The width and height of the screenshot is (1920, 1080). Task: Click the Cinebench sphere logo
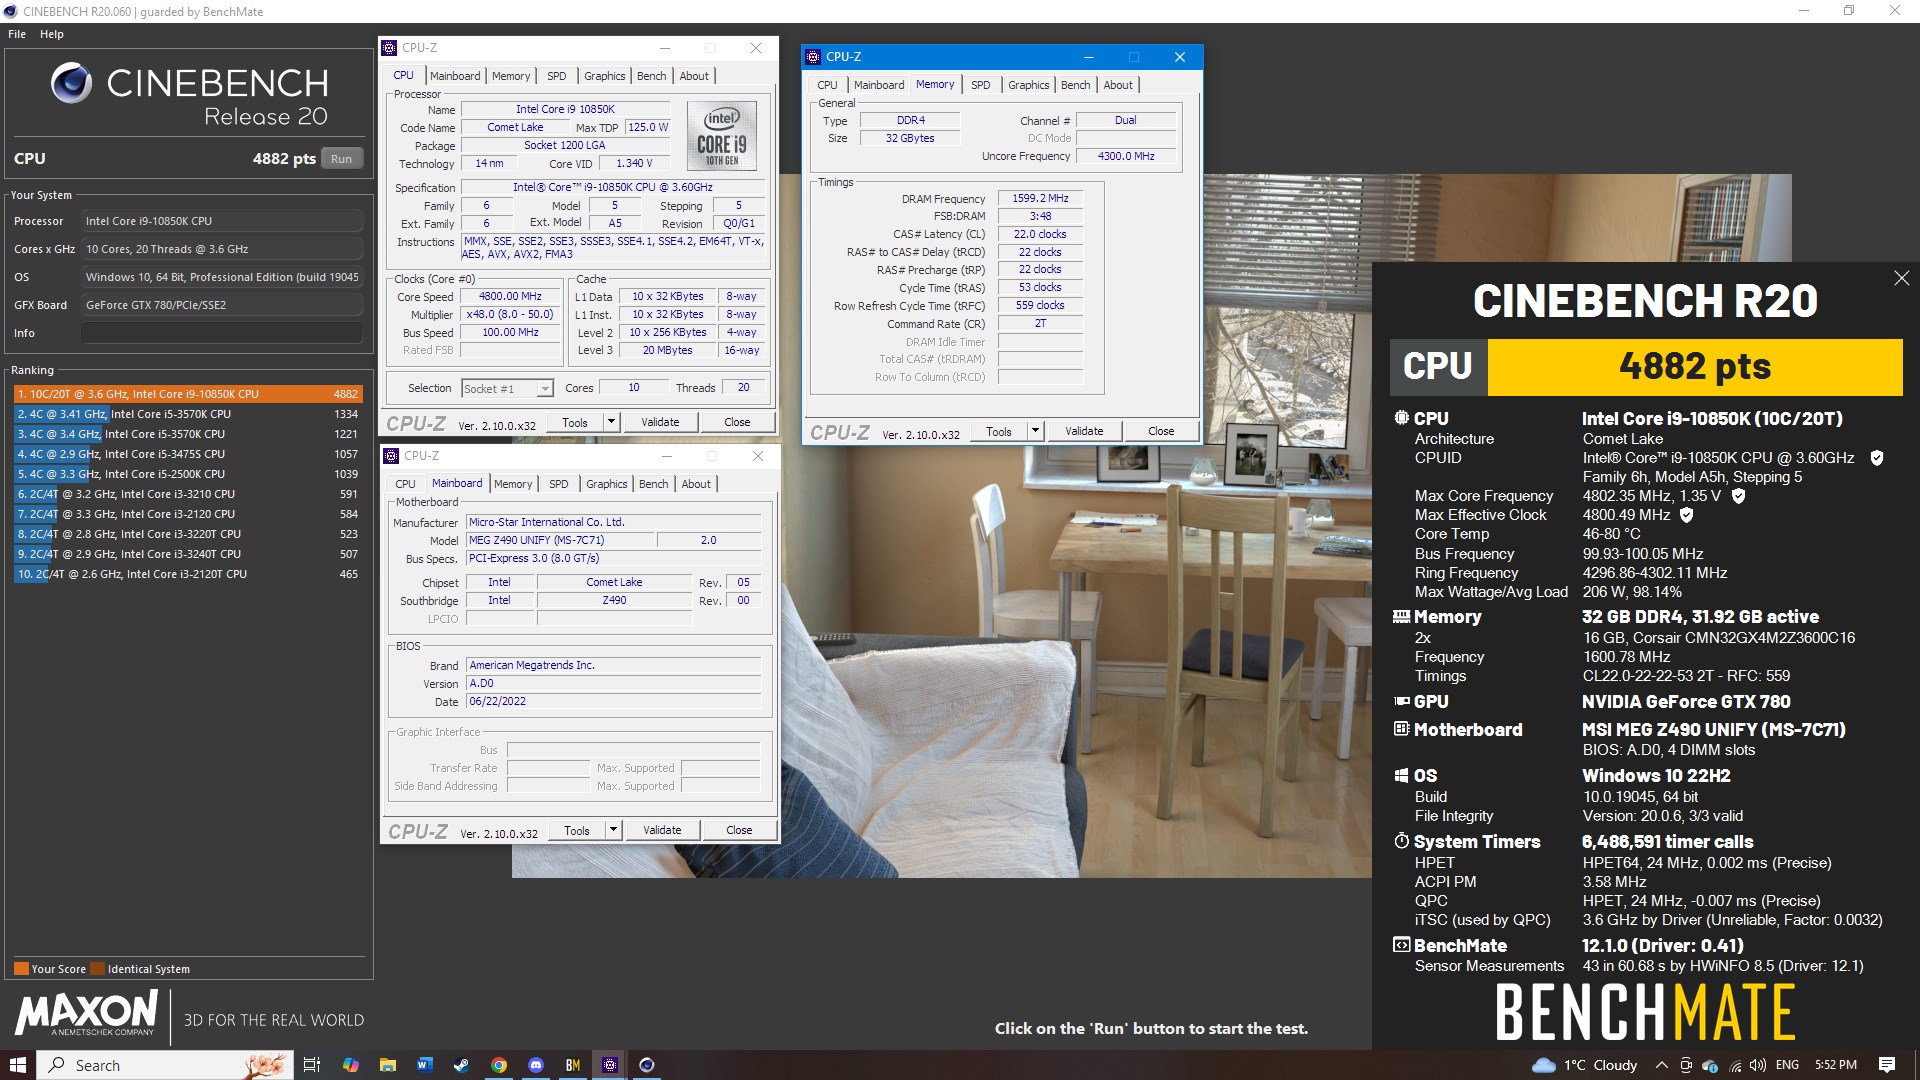coord(71,83)
